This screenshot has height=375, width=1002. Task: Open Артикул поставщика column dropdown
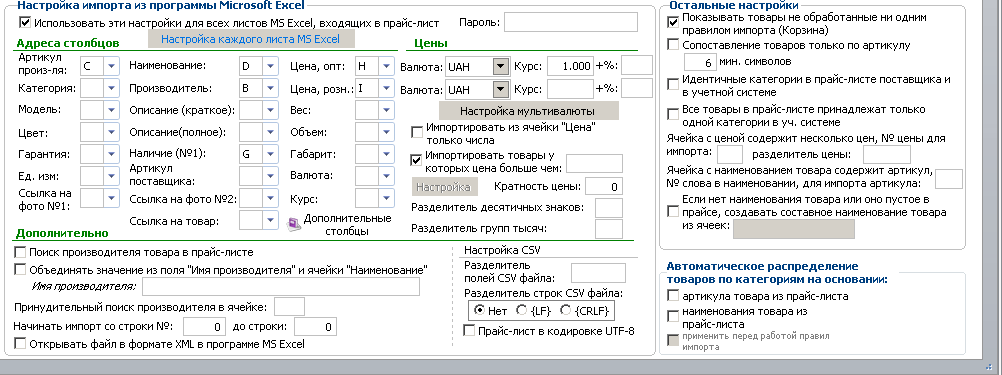270,176
